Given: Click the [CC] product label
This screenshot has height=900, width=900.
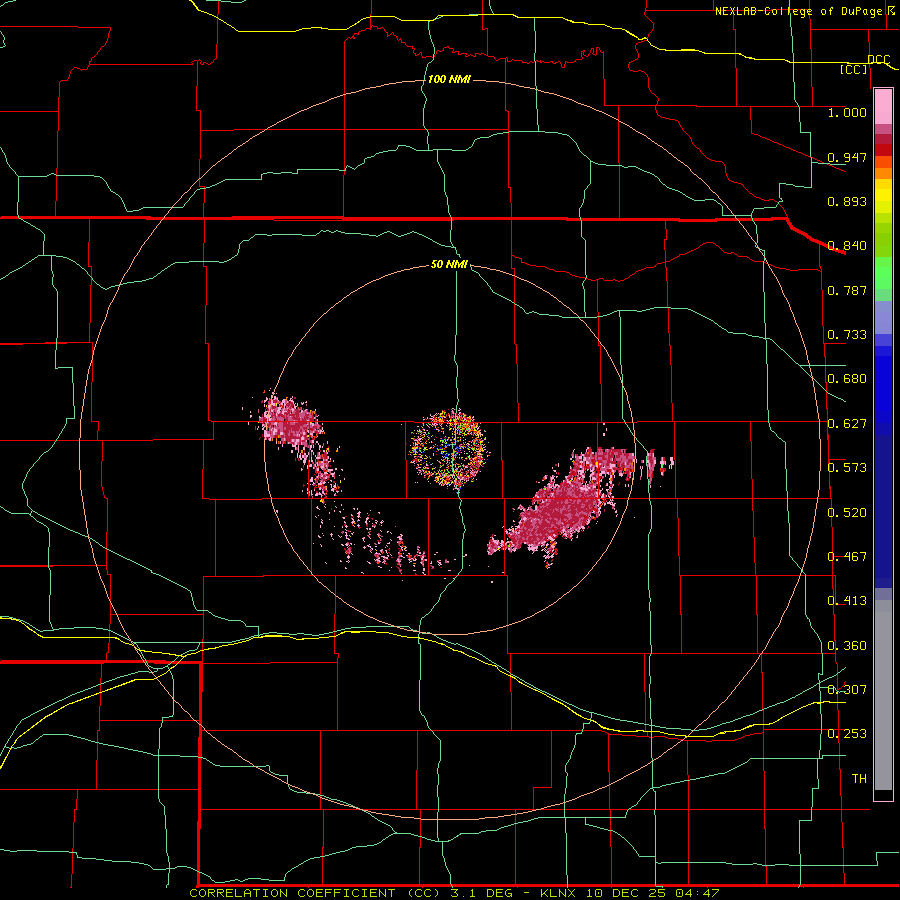Looking at the screenshot, I should coord(854,69).
